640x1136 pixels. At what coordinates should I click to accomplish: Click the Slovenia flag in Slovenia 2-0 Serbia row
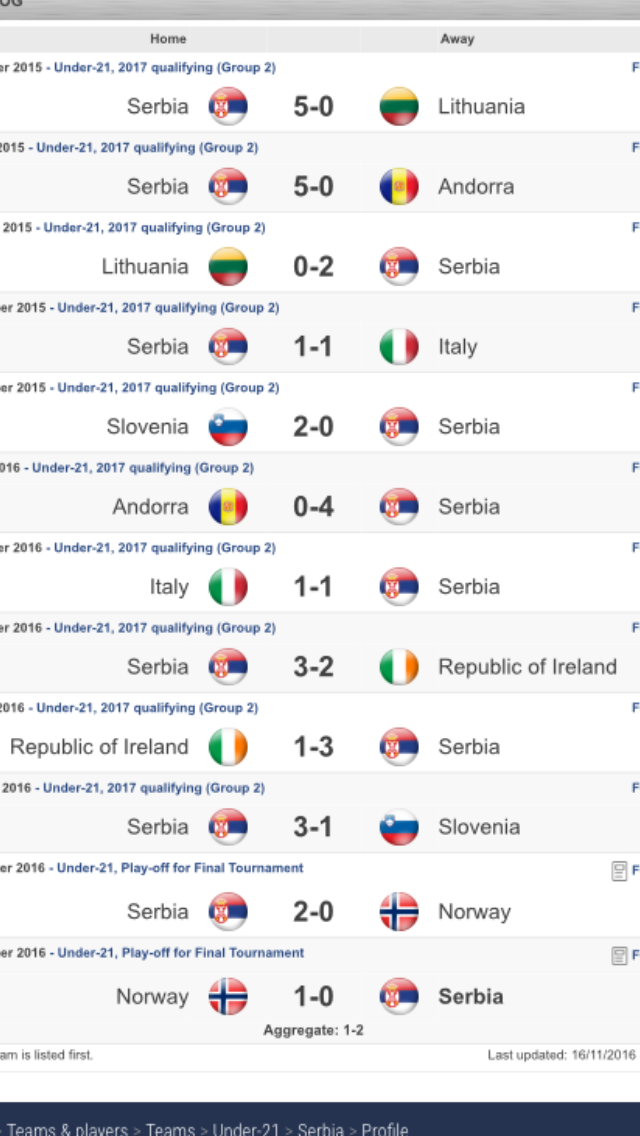pos(228,427)
